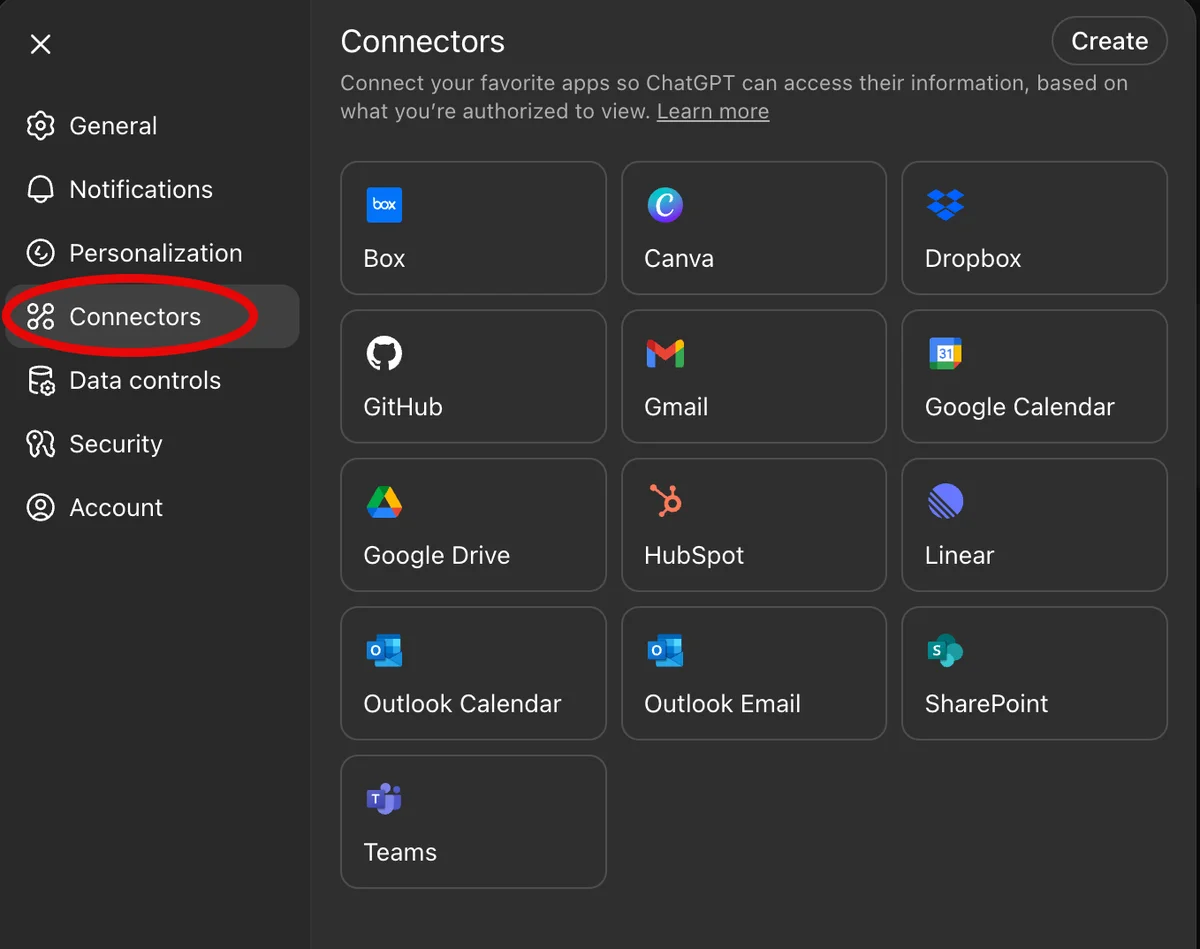Select the "Teams" connector label
Screen dimensions: 1200x949
[400, 852]
